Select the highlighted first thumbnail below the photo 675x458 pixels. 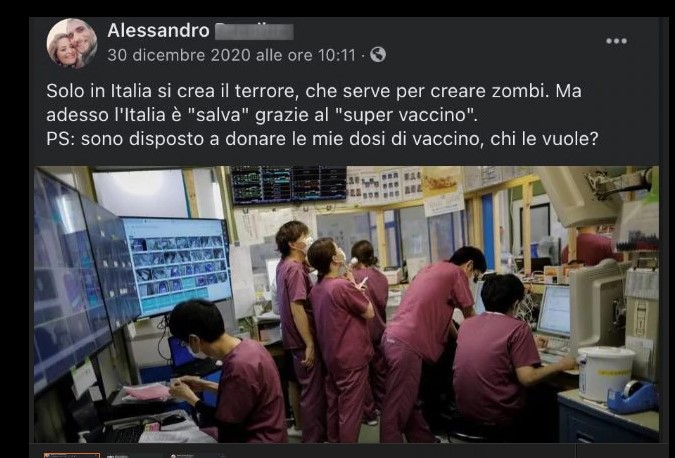[72, 455]
